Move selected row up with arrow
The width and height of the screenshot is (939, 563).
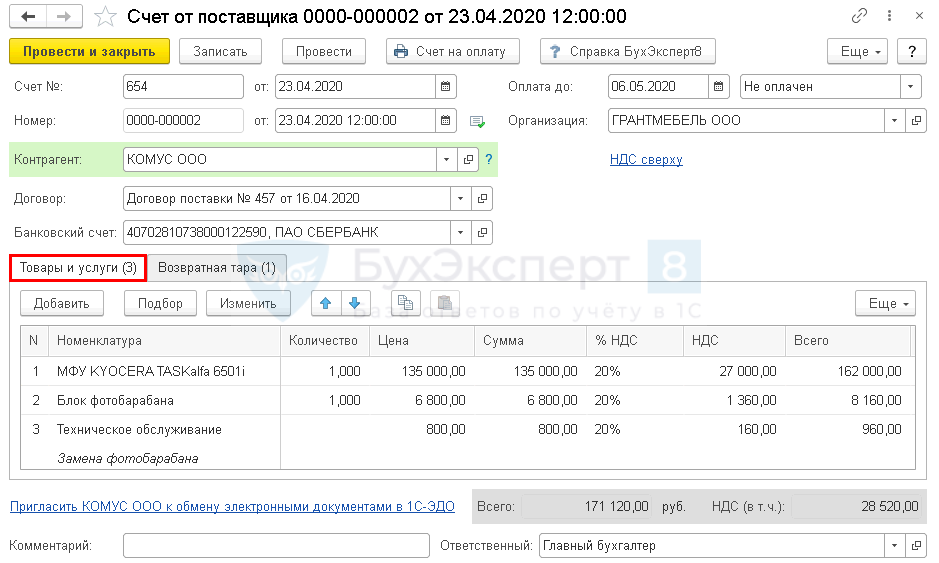tap(326, 303)
